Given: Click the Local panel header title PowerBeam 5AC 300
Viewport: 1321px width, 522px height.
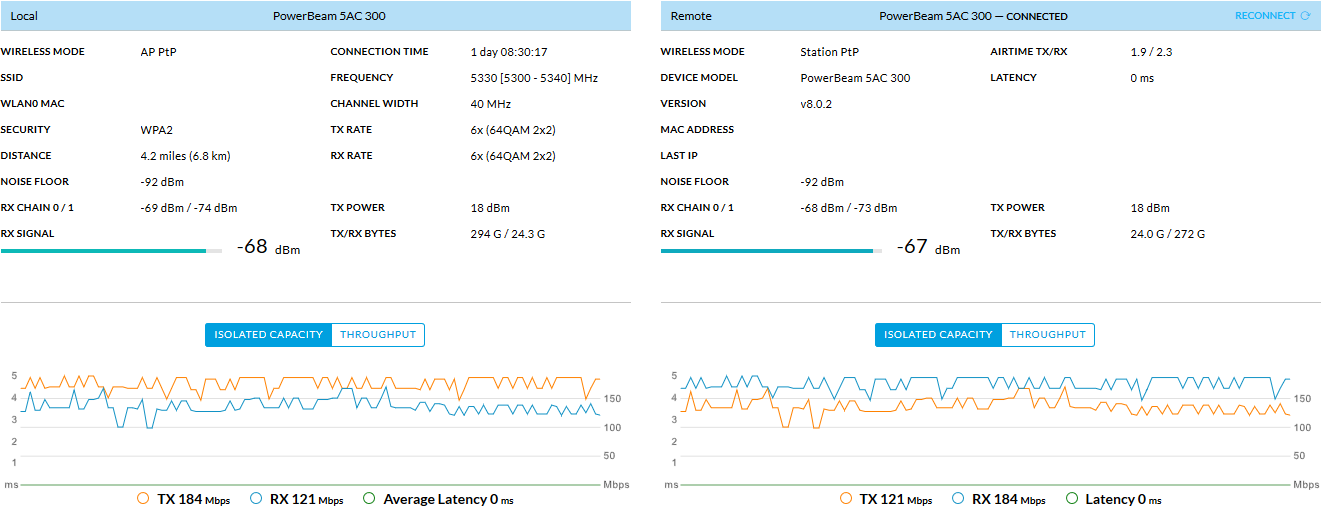Looking at the screenshot, I should pos(329,16).
